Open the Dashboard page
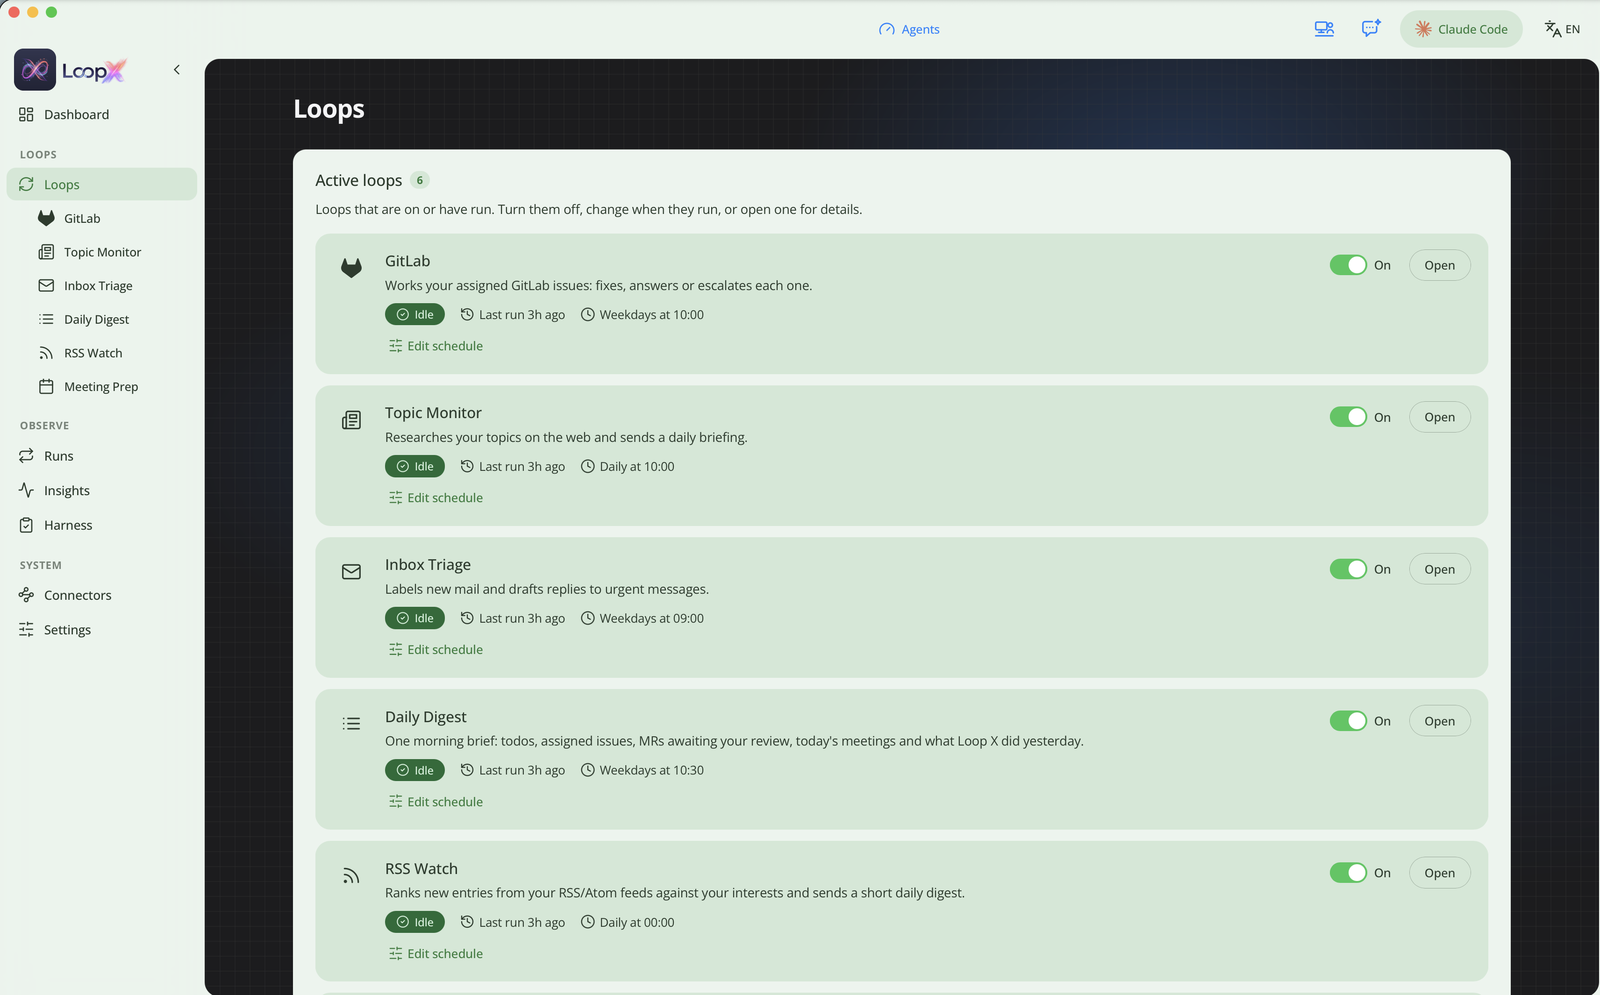This screenshot has height=995, width=1600. pos(101,115)
